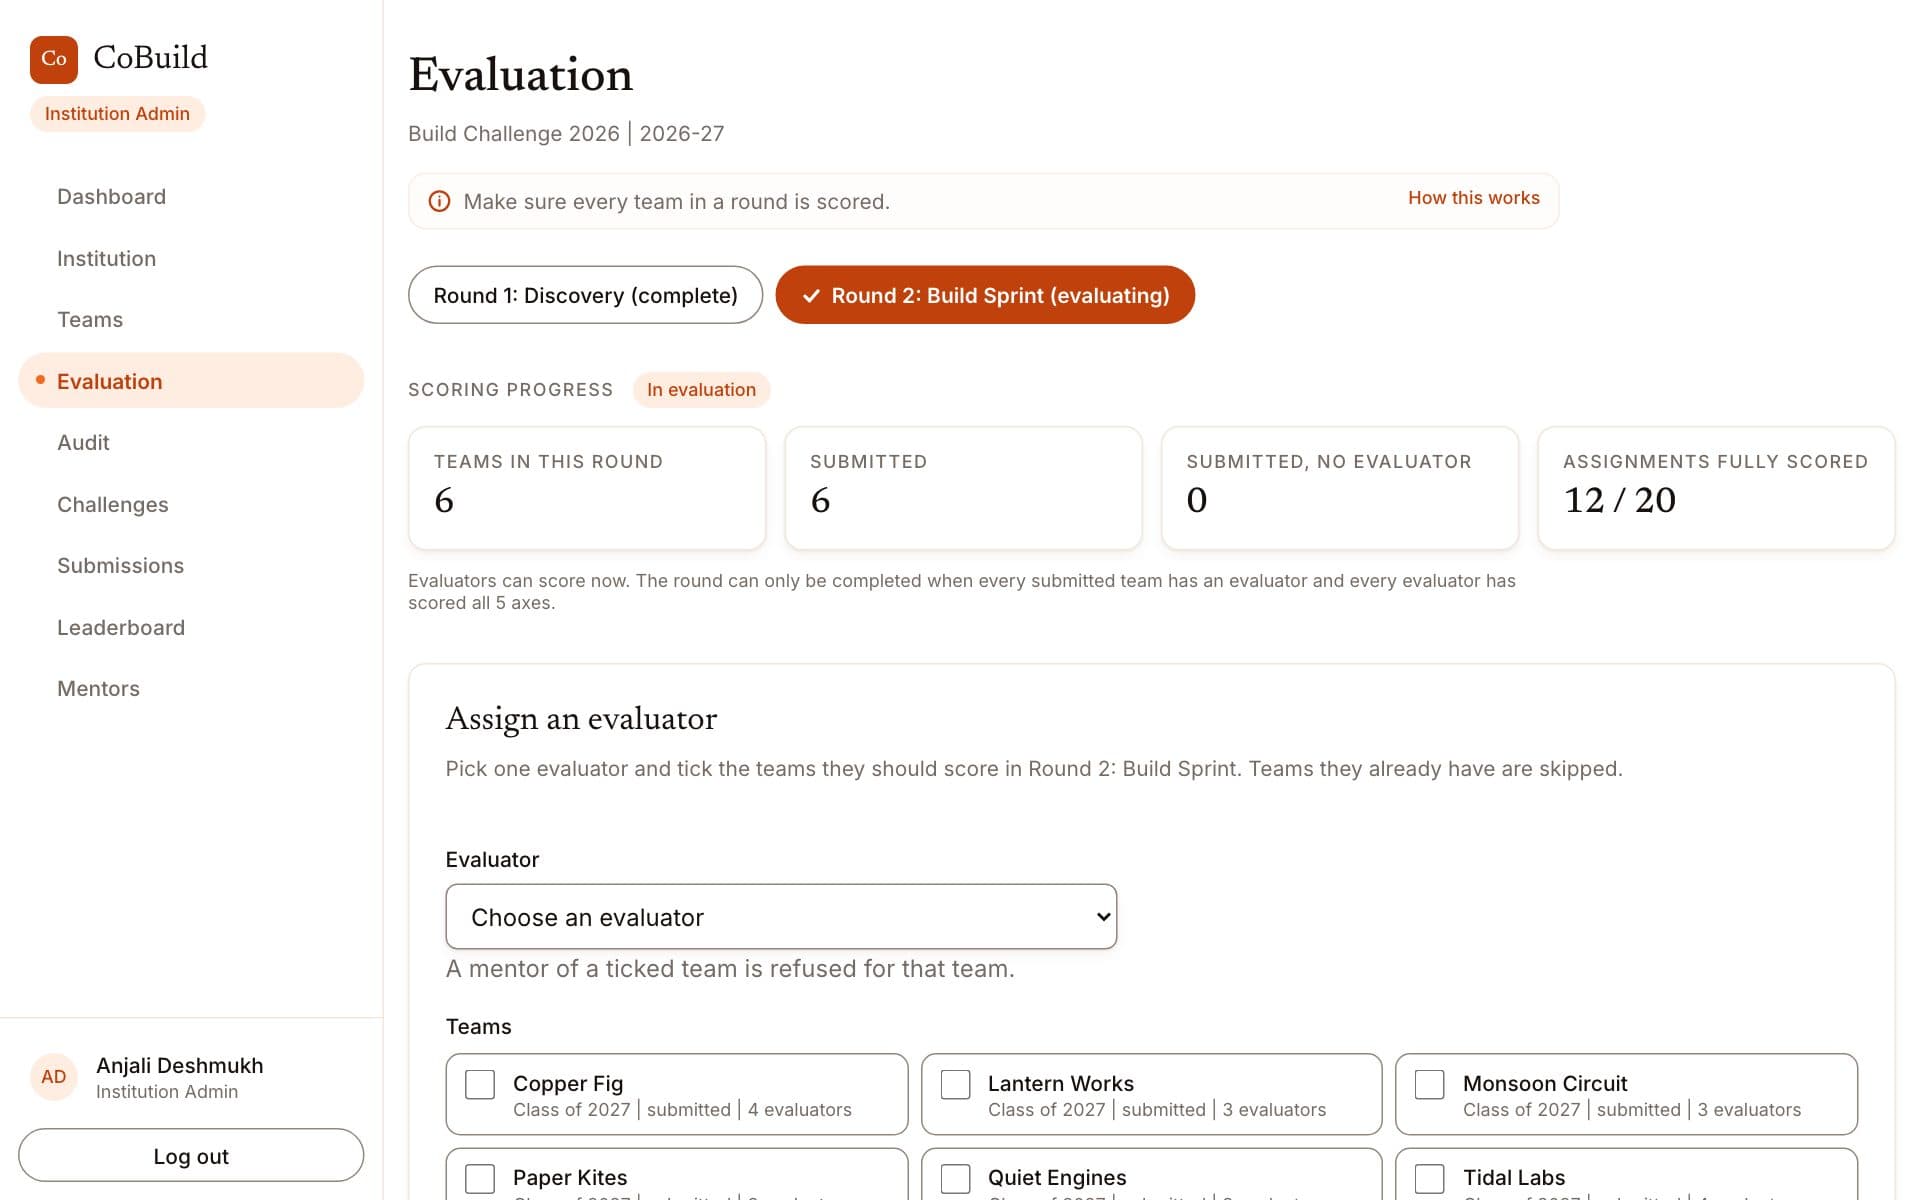The image size is (1920, 1200).
Task: Click the Institution Admin badge
Action: click(x=117, y=114)
